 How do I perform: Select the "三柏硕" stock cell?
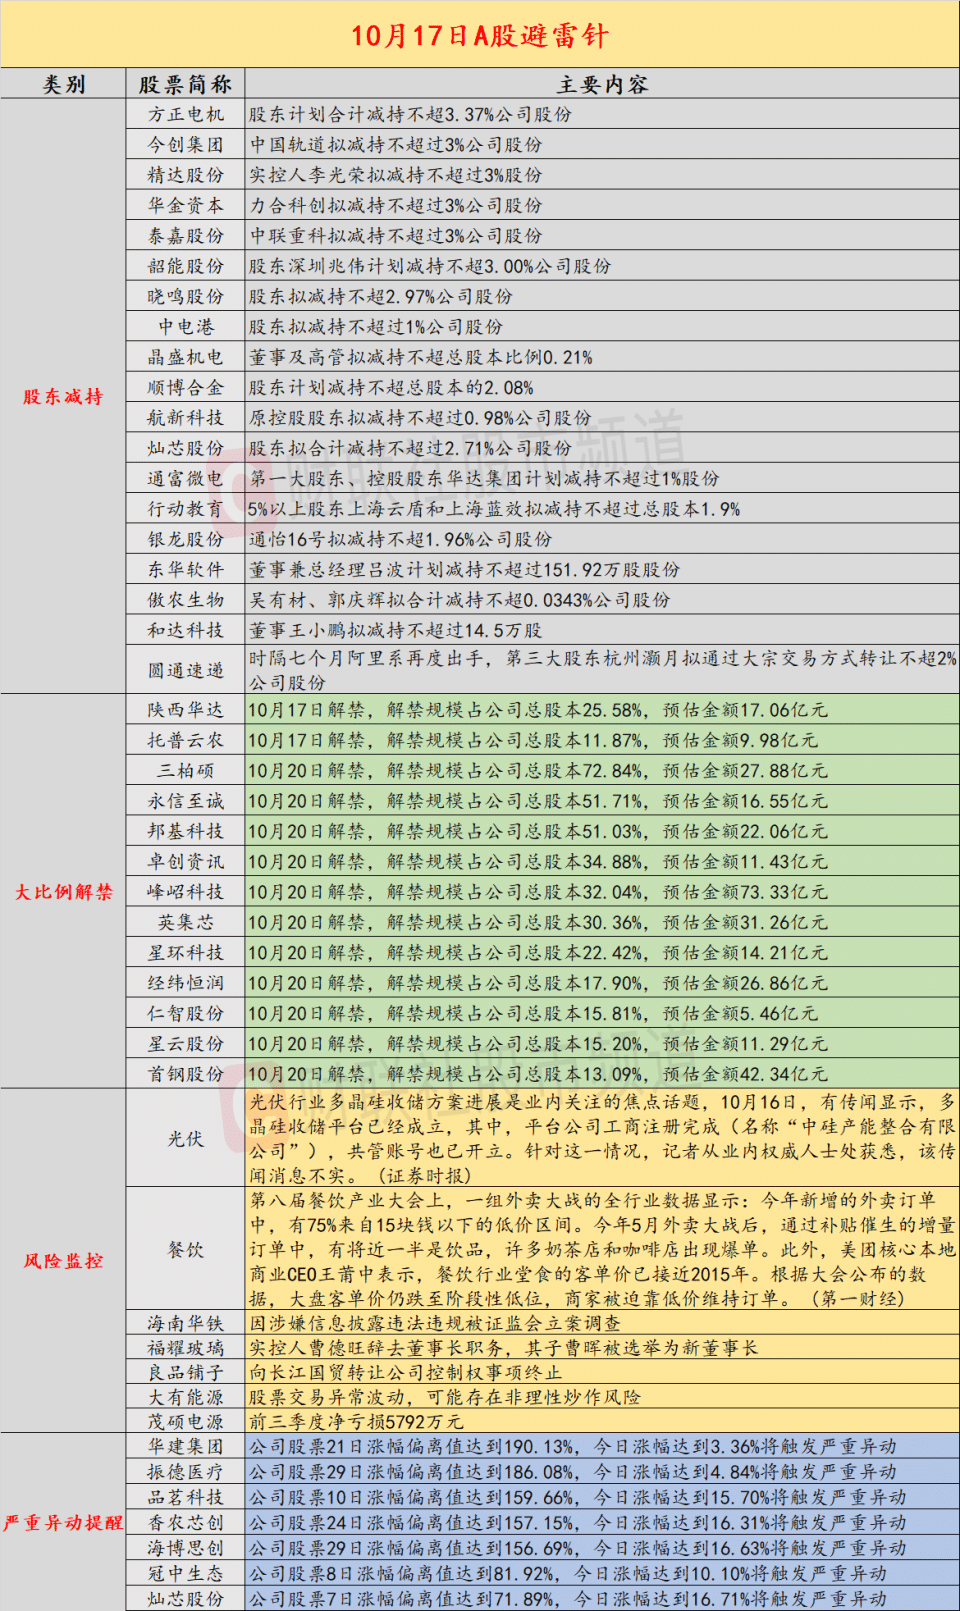point(185,770)
